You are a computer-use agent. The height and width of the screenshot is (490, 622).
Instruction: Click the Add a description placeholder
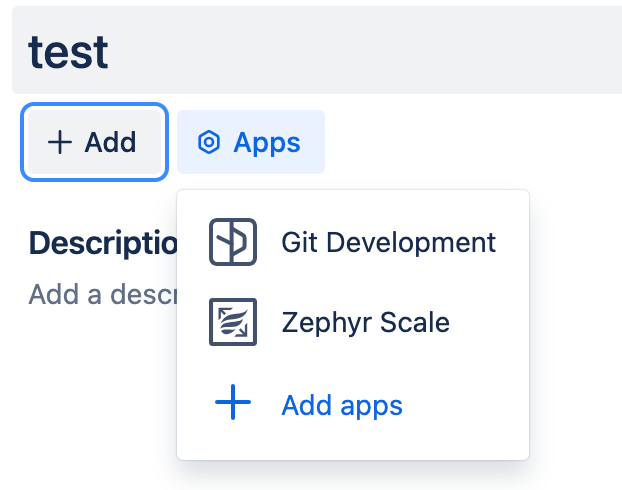(x=103, y=294)
